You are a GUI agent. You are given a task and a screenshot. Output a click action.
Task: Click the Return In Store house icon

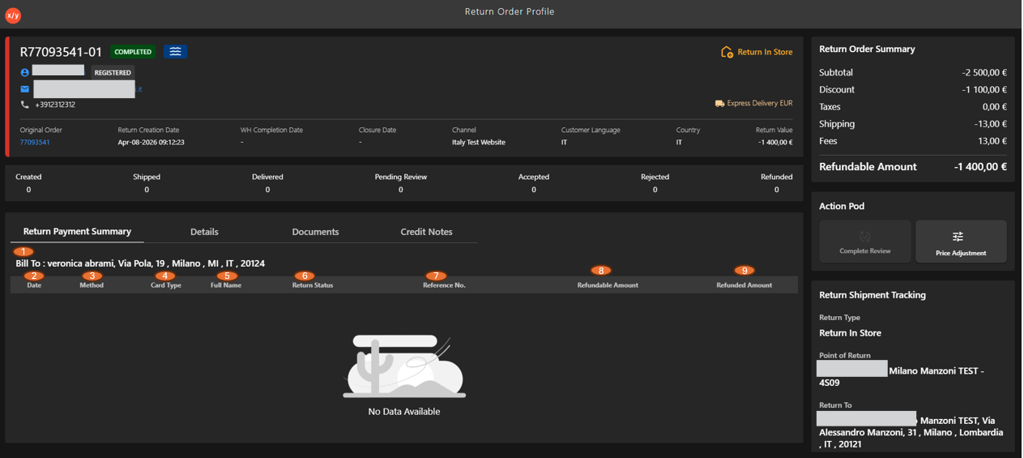(x=726, y=52)
